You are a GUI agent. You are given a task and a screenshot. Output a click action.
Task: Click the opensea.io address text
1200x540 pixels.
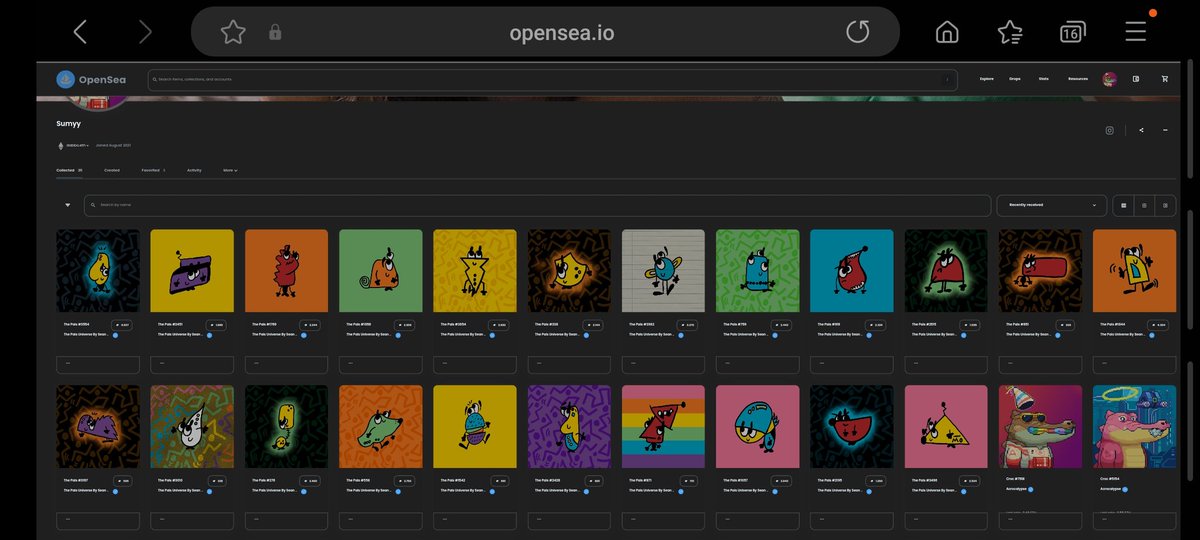tap(562, 33)
